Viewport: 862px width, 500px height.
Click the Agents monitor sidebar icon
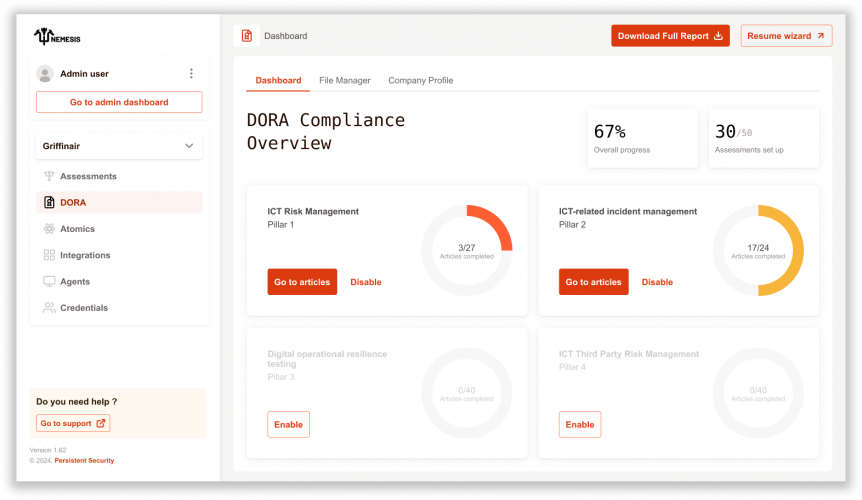(49, 281)
